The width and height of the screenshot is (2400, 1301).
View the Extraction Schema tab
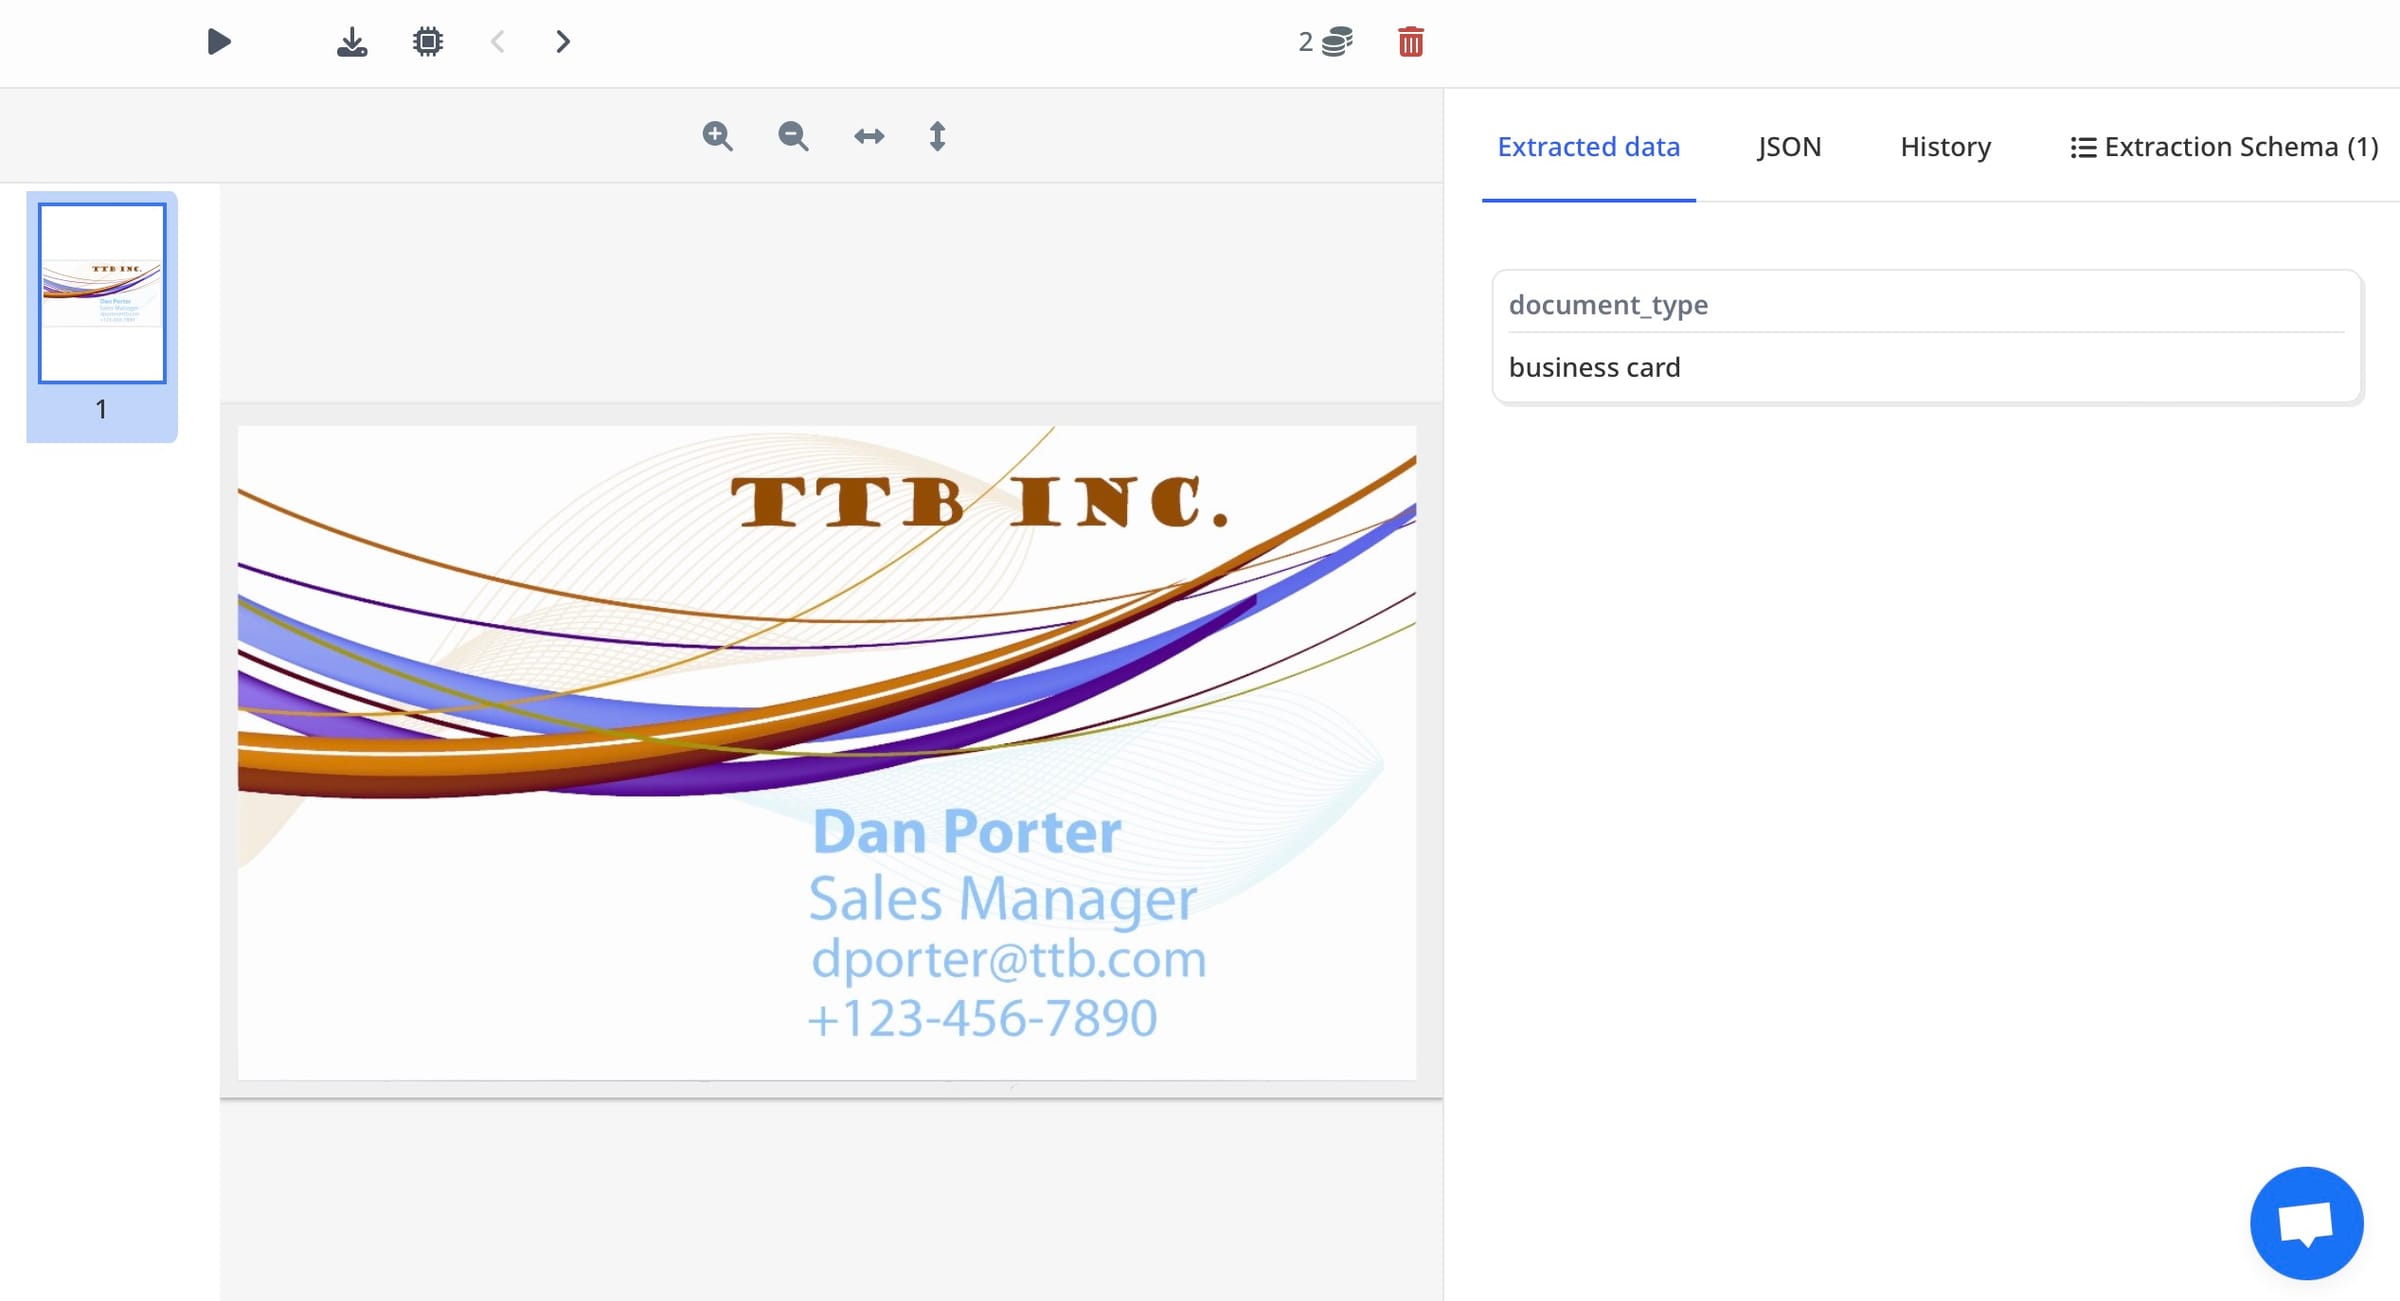(x=2224, y=146)
